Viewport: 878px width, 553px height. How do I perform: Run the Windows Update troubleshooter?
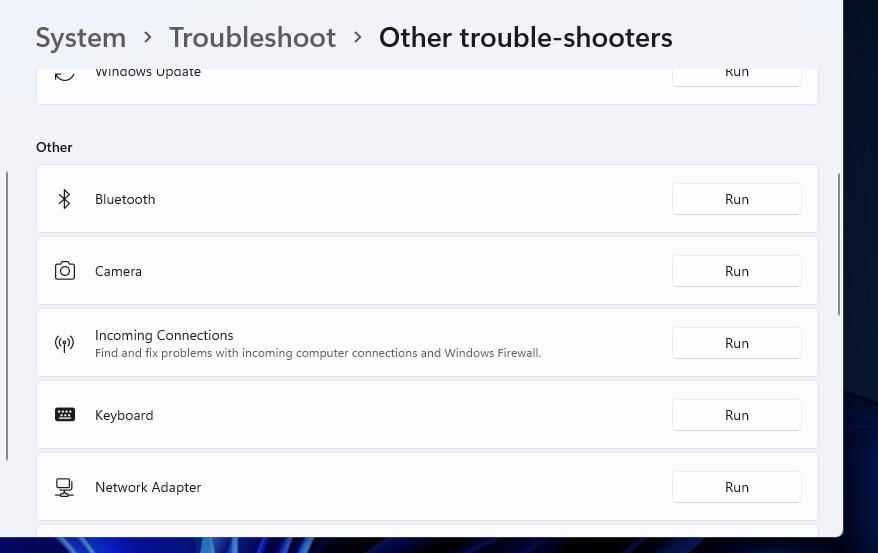(736, 73)
